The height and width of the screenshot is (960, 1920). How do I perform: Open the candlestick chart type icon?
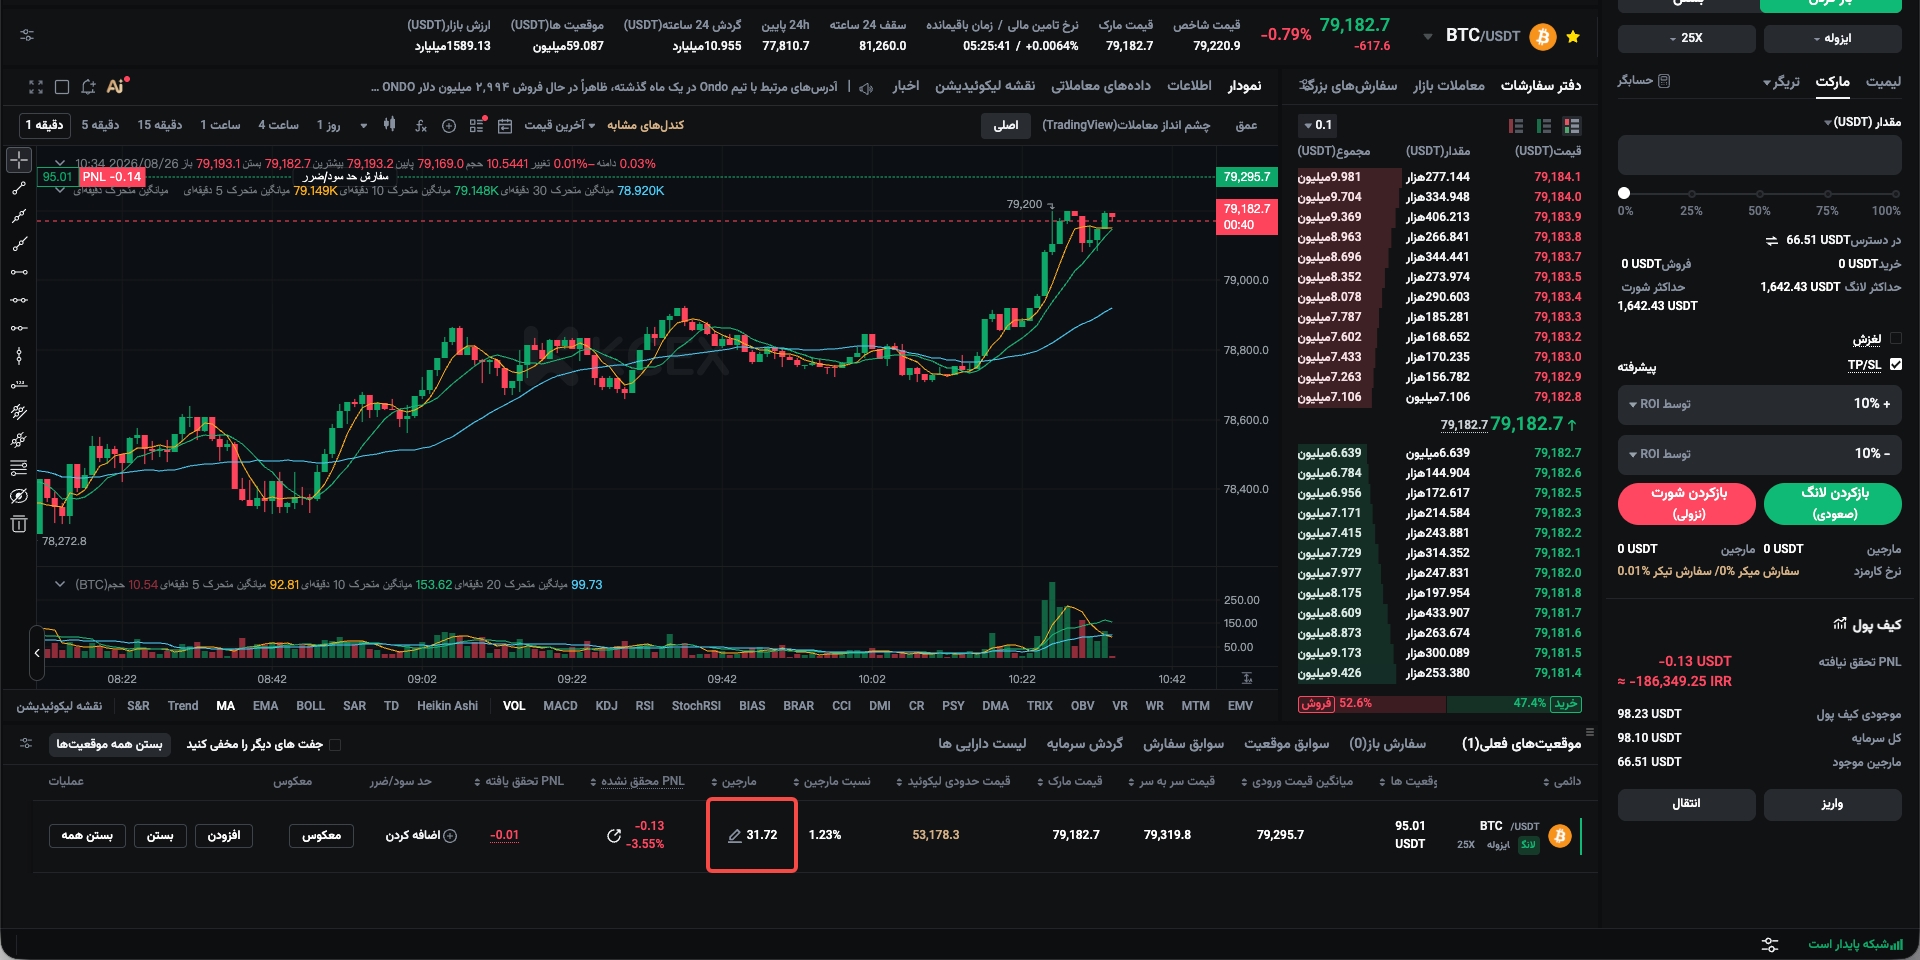[390, 125]
